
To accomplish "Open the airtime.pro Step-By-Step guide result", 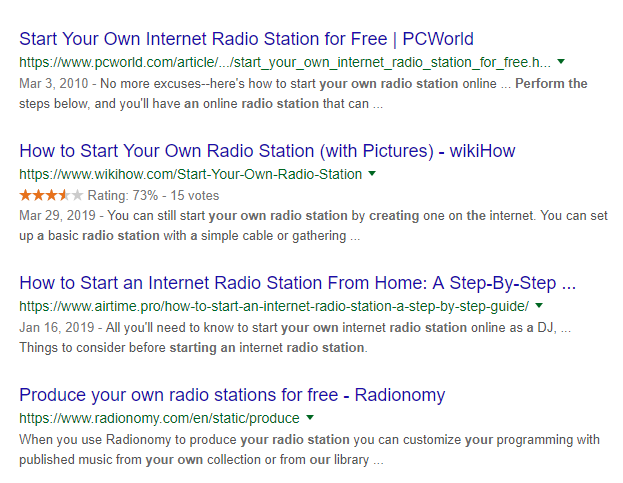I will pyautogui.click(x=298, y=283).
